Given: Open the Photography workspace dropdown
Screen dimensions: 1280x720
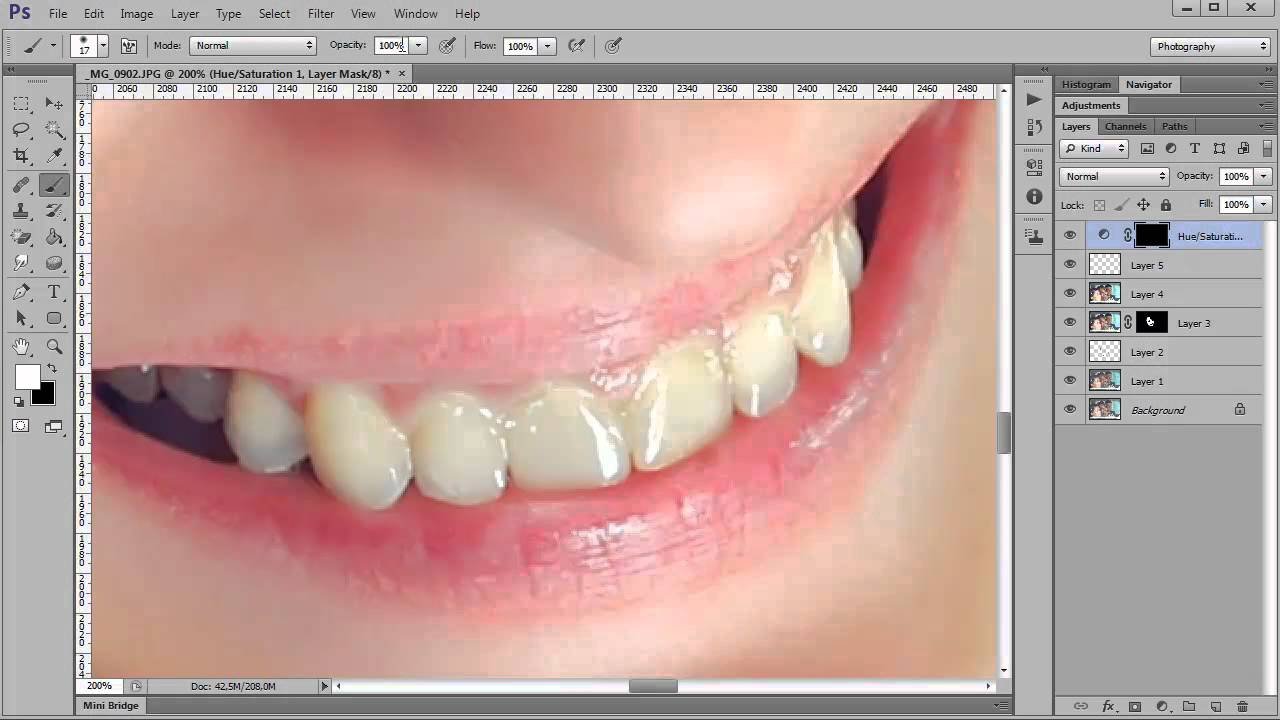Looking at the screenshot, I should (1210, 46).
